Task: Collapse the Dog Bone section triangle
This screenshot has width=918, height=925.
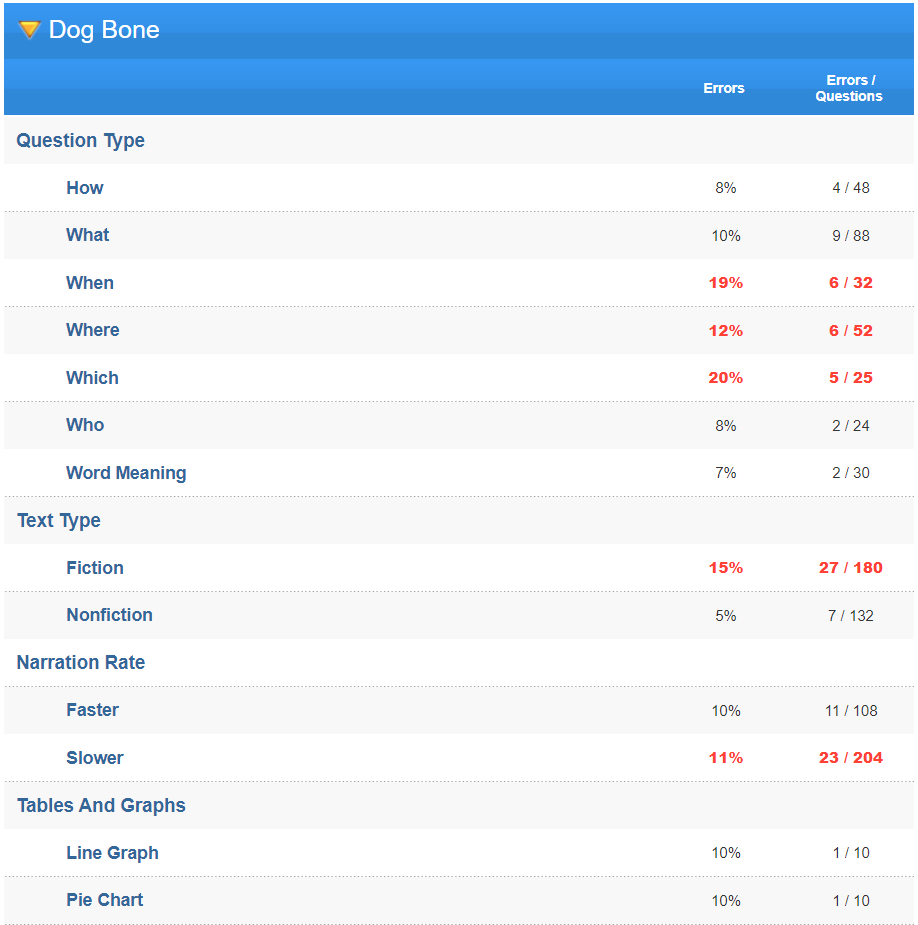Action: coord(29,30)
